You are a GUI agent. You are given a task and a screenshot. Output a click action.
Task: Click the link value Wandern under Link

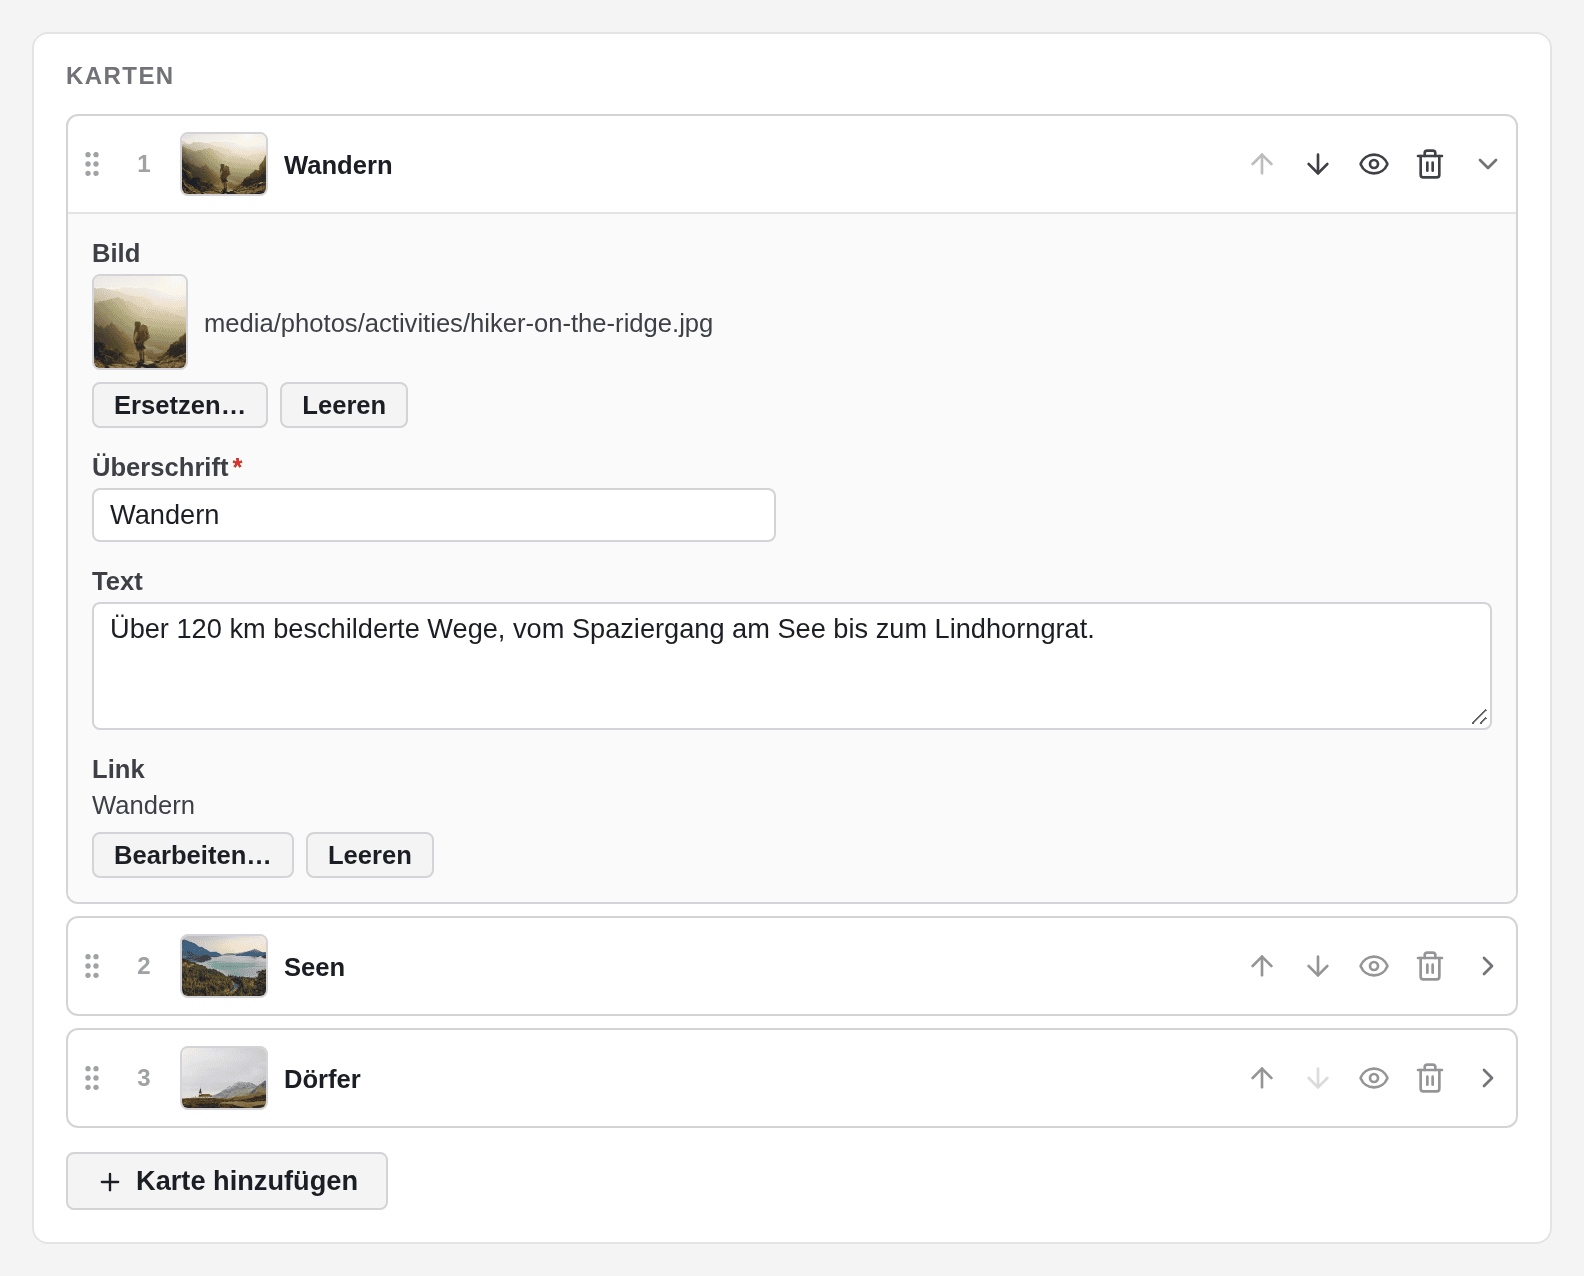click(x=143, y=805)
